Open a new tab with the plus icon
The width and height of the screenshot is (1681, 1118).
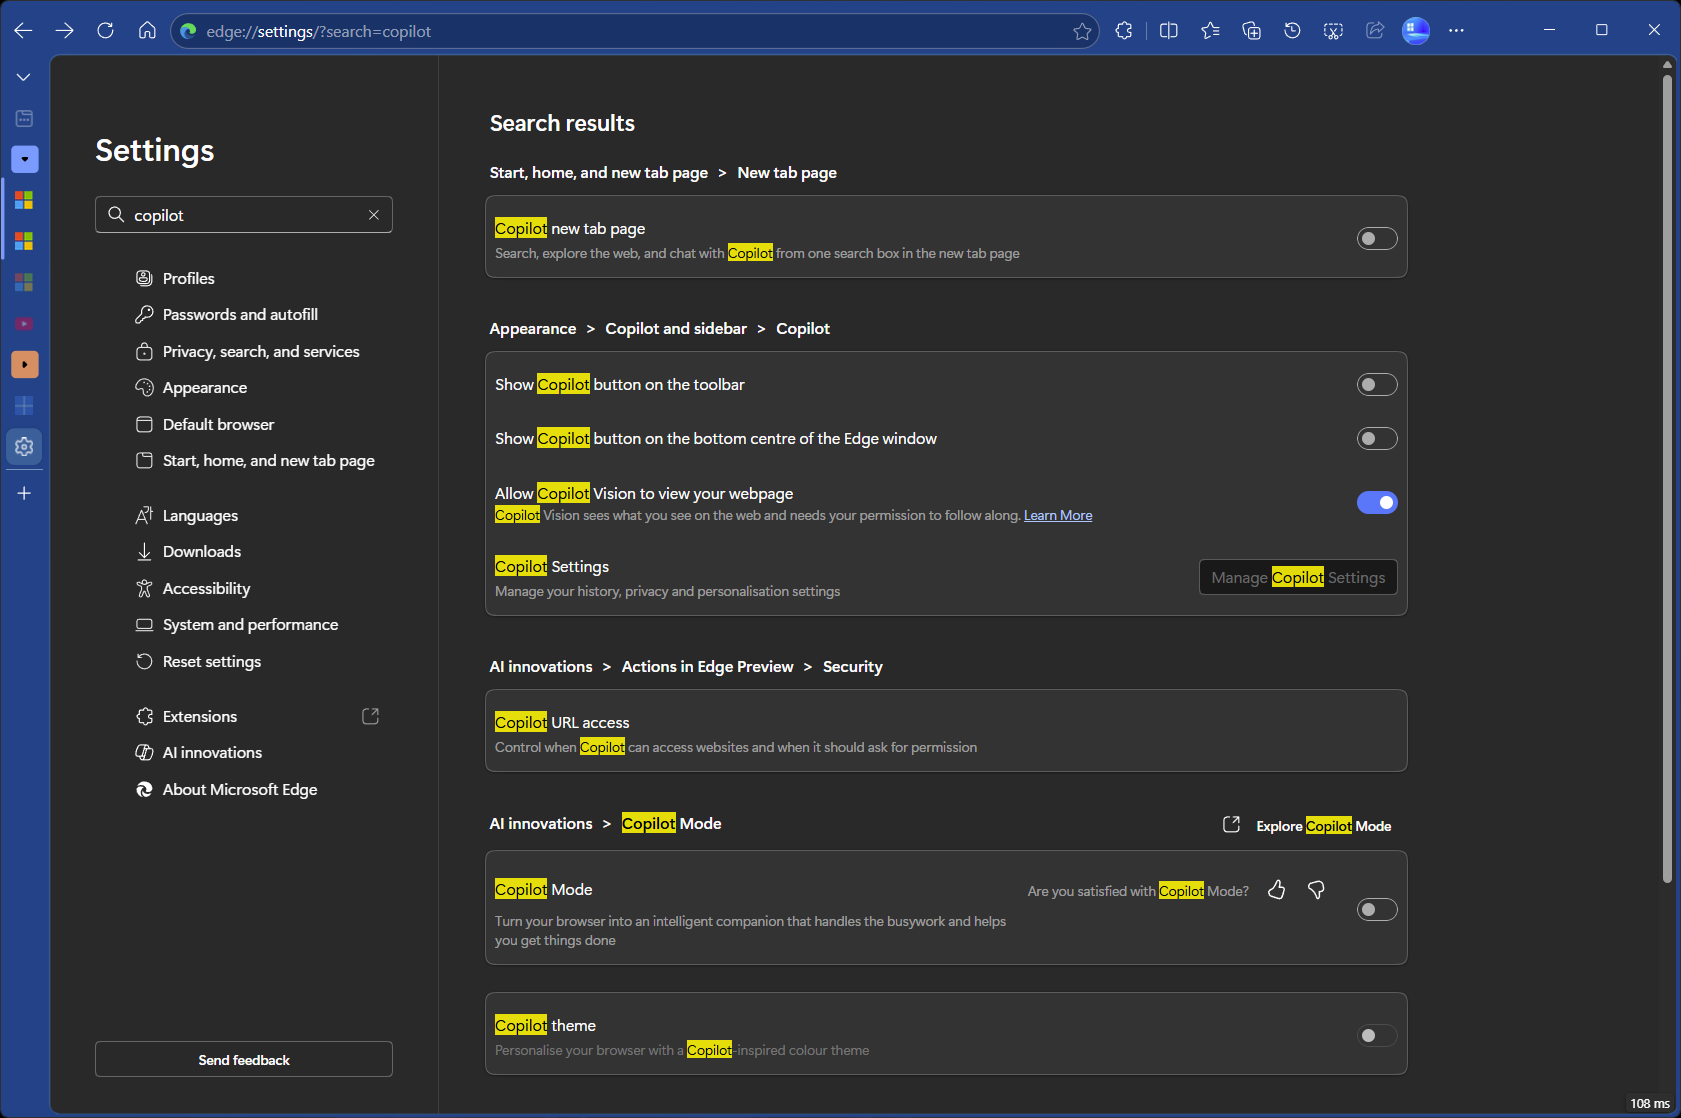(x=24, y=493)
